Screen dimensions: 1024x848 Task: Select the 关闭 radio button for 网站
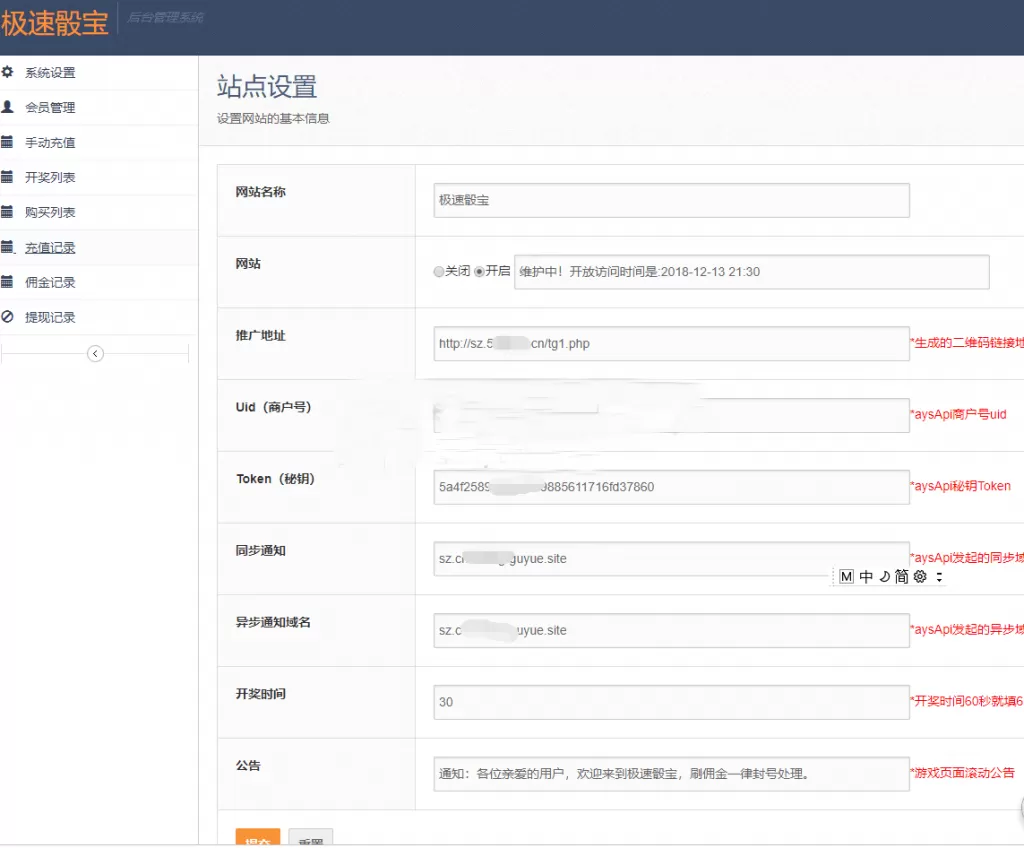[439, 271]
